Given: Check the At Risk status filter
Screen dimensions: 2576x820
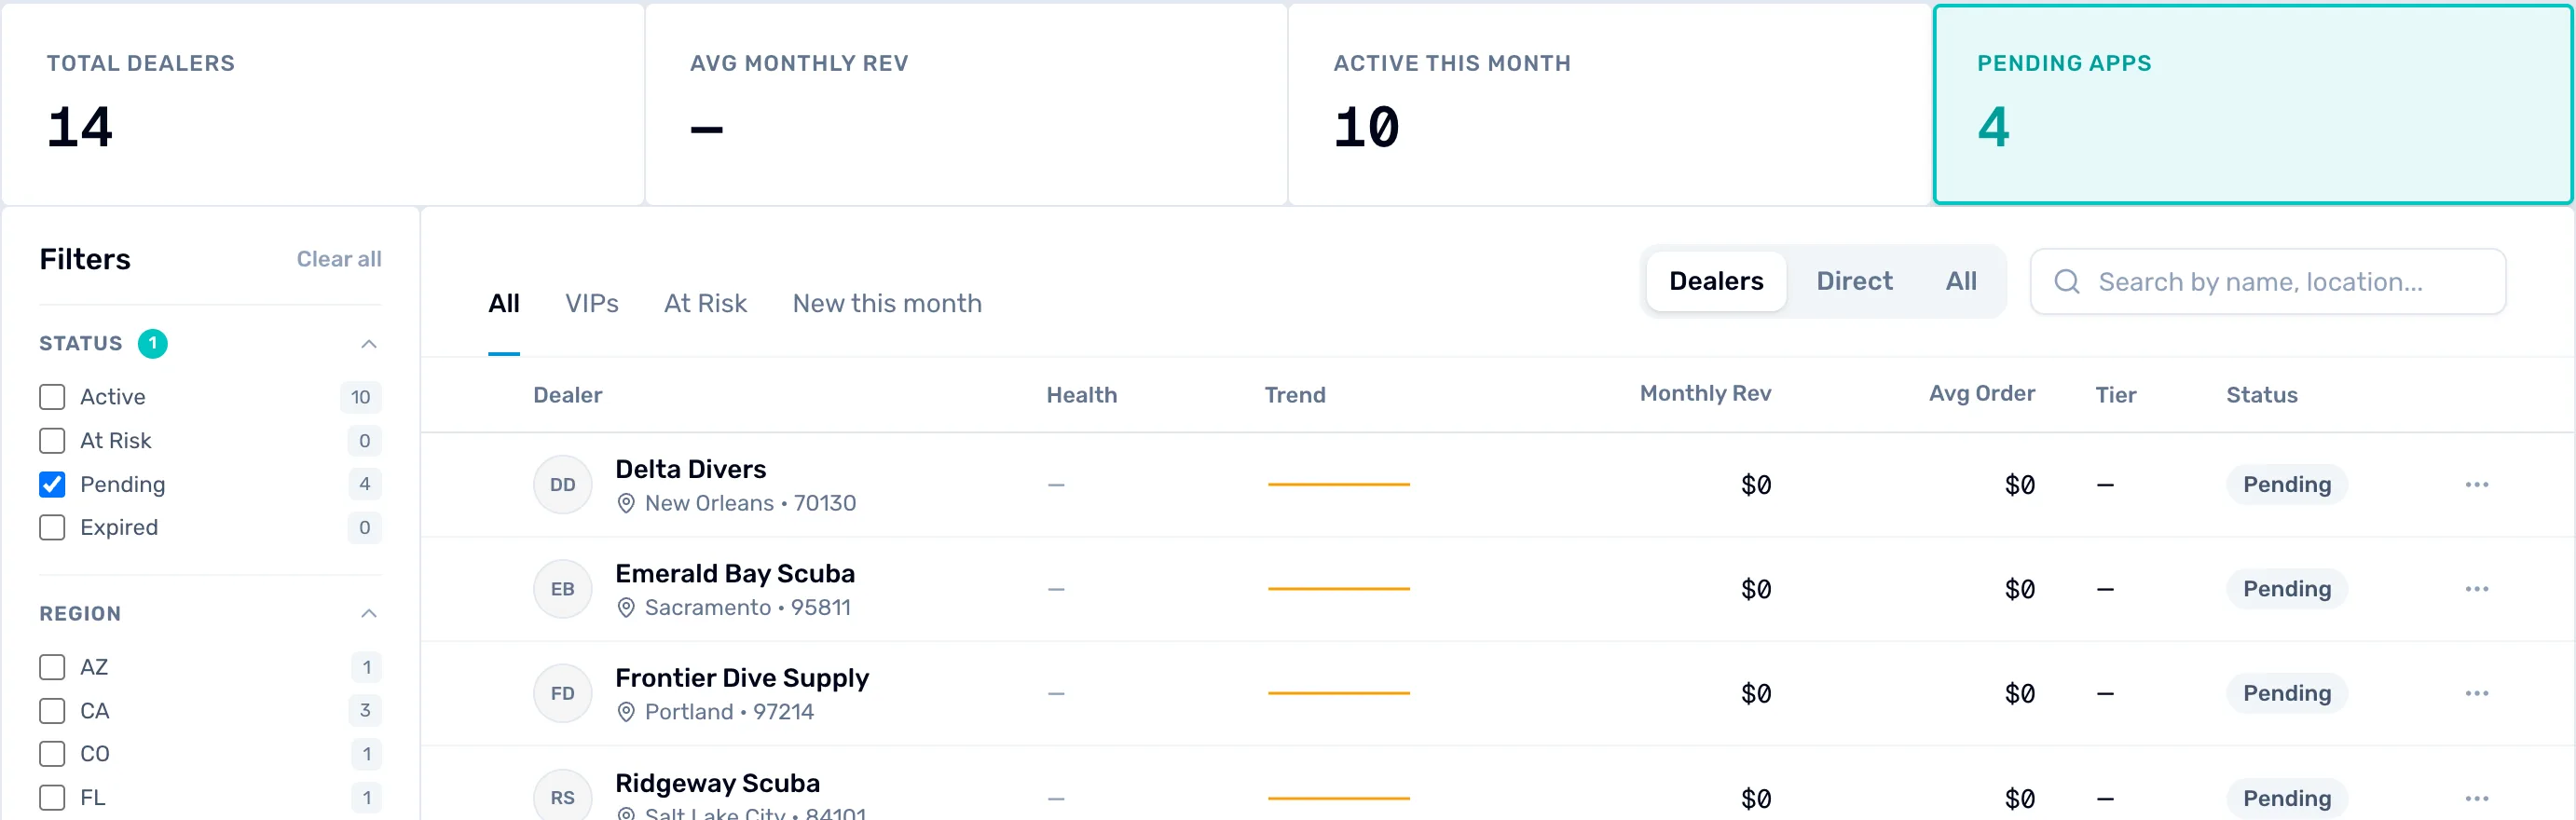Looking at the screenshot, I should click(x=52, y=441).
